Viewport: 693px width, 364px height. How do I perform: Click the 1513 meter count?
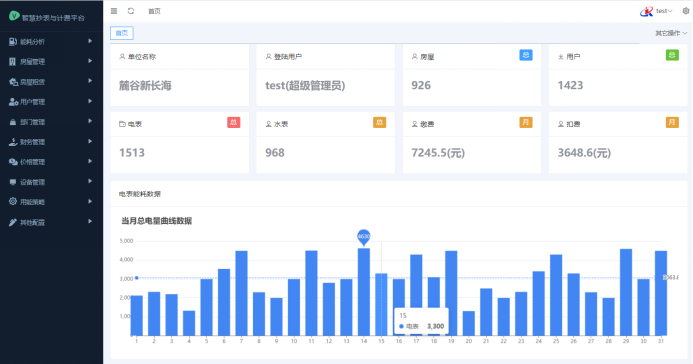coord(132,153)
